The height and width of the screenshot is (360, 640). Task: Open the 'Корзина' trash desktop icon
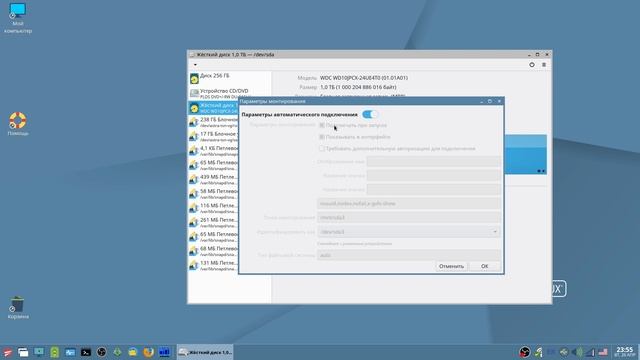click(18, 308)
